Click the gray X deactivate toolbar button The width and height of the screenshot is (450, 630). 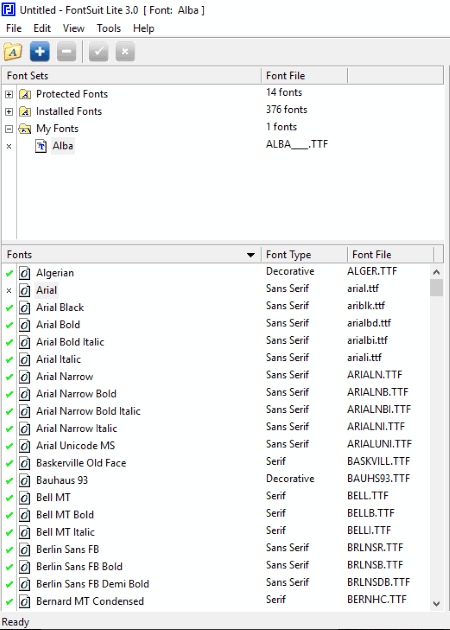(125, 51)
